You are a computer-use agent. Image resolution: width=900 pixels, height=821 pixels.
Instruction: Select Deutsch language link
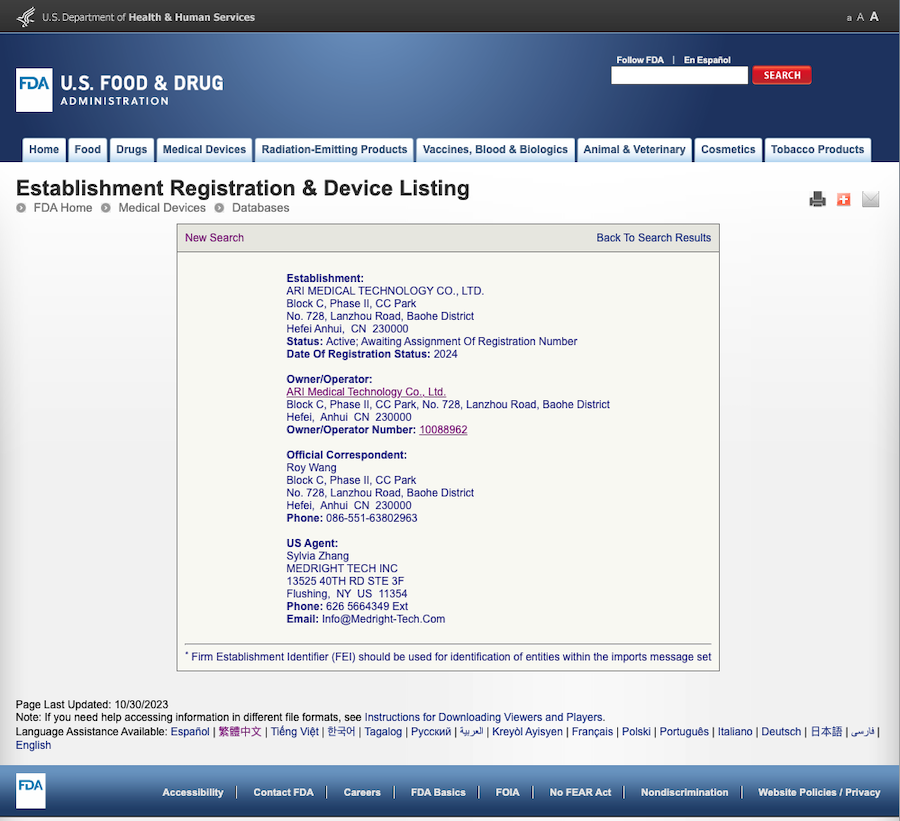tap(781, 731)
